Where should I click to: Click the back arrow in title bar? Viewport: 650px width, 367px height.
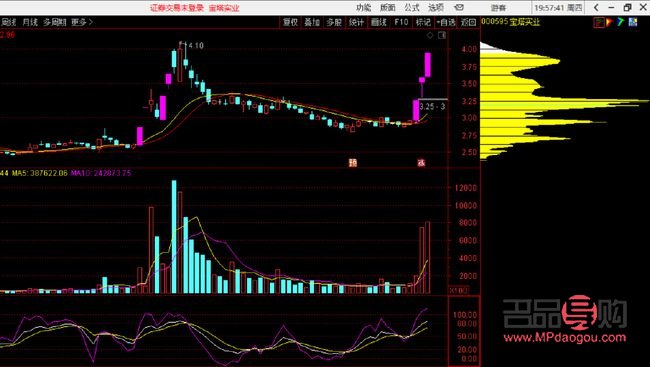point(596,7)
